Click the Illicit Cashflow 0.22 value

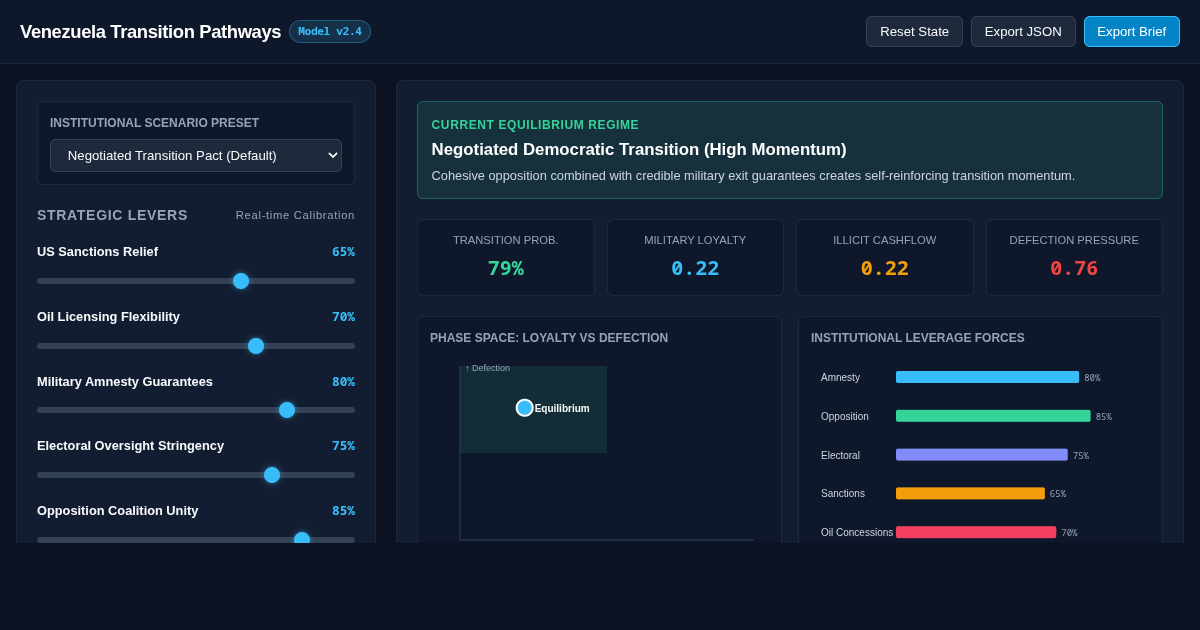[x=885, y=268]
